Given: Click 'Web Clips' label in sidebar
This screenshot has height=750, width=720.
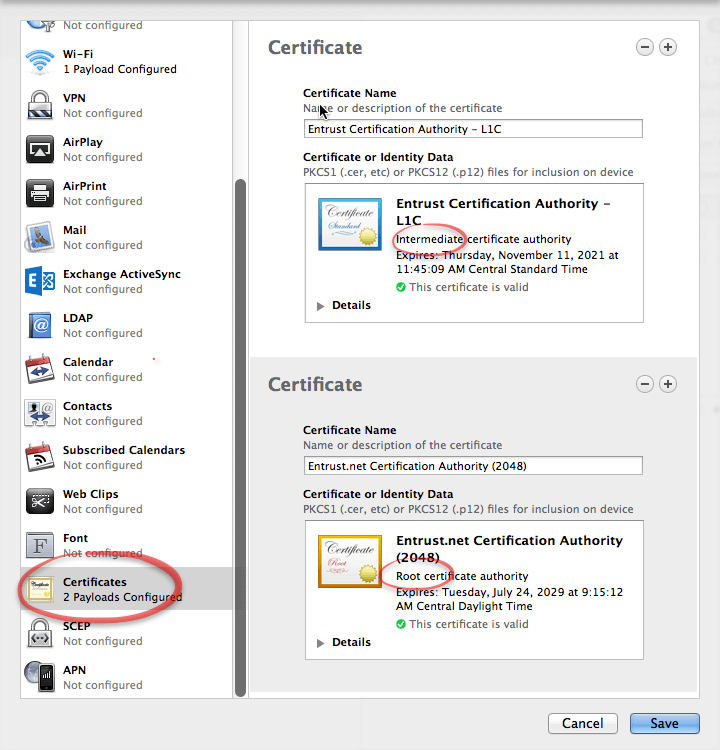Looking at the screenshot, I should [x=91, y=494].
